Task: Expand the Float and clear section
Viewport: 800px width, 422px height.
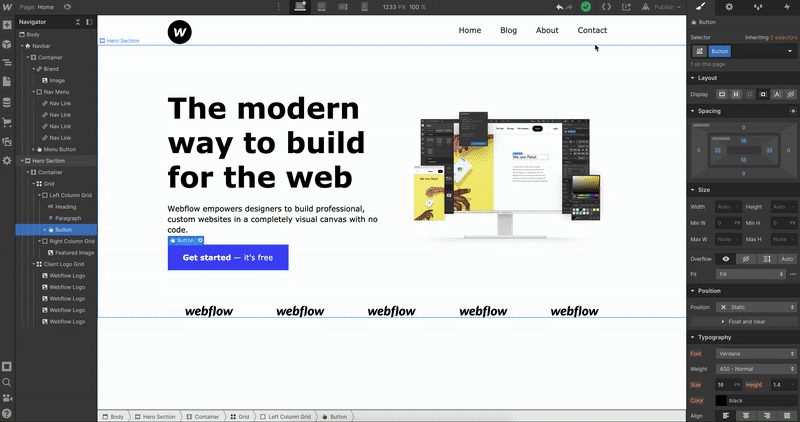Action: coord(744,321)
